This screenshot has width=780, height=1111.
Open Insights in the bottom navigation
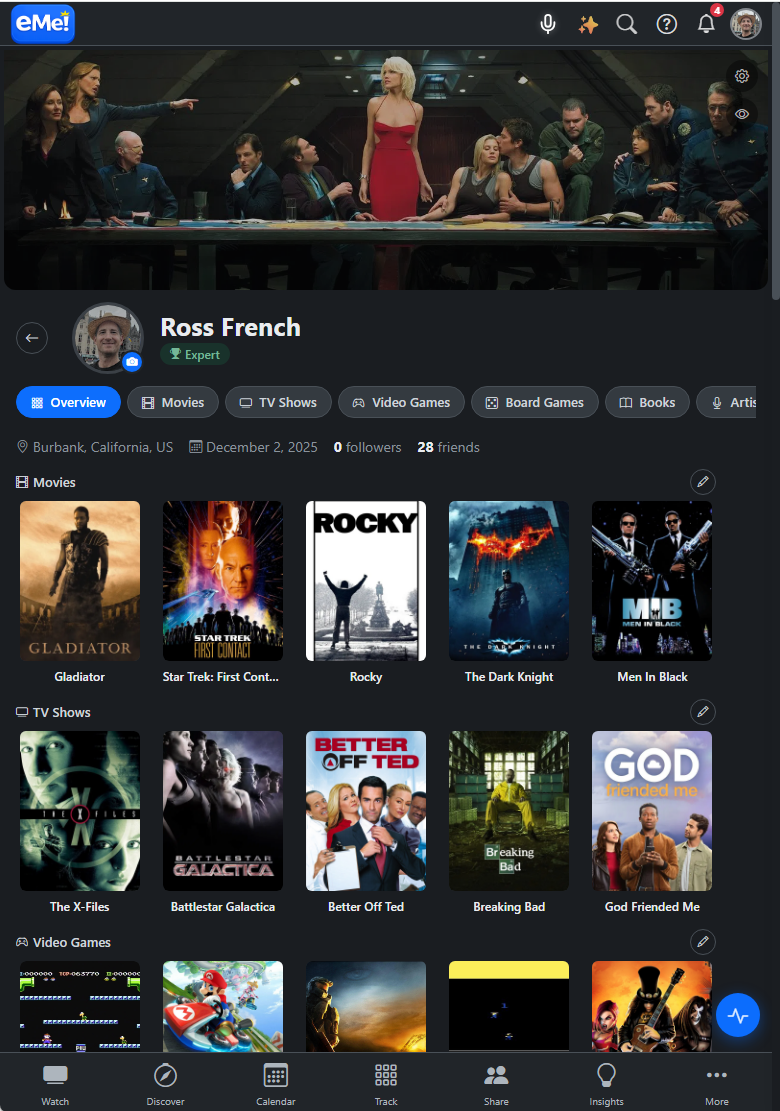[x=606, y=1083]
